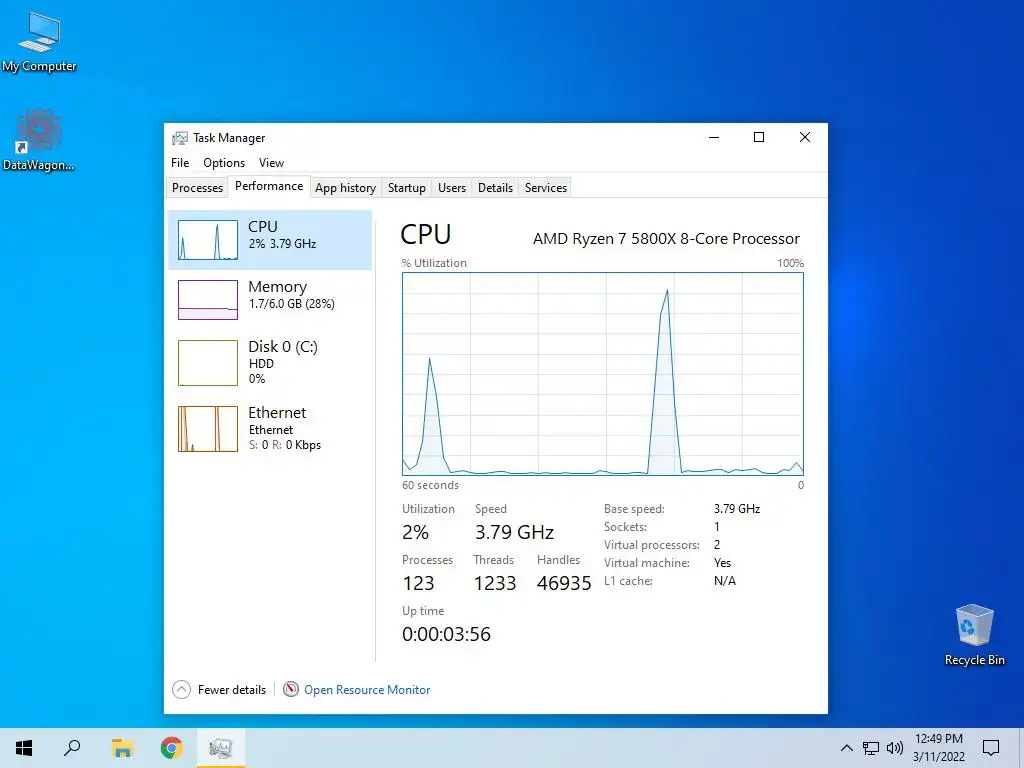1024x768 pixels.
Task: Open taskbar search magnifier
Action: (x=72, y=748)
